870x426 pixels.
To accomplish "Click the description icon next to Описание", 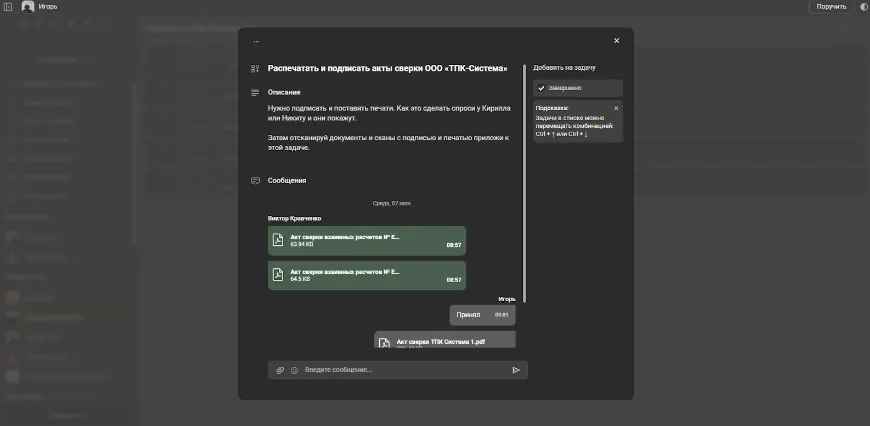I will [x=255, y=93].
